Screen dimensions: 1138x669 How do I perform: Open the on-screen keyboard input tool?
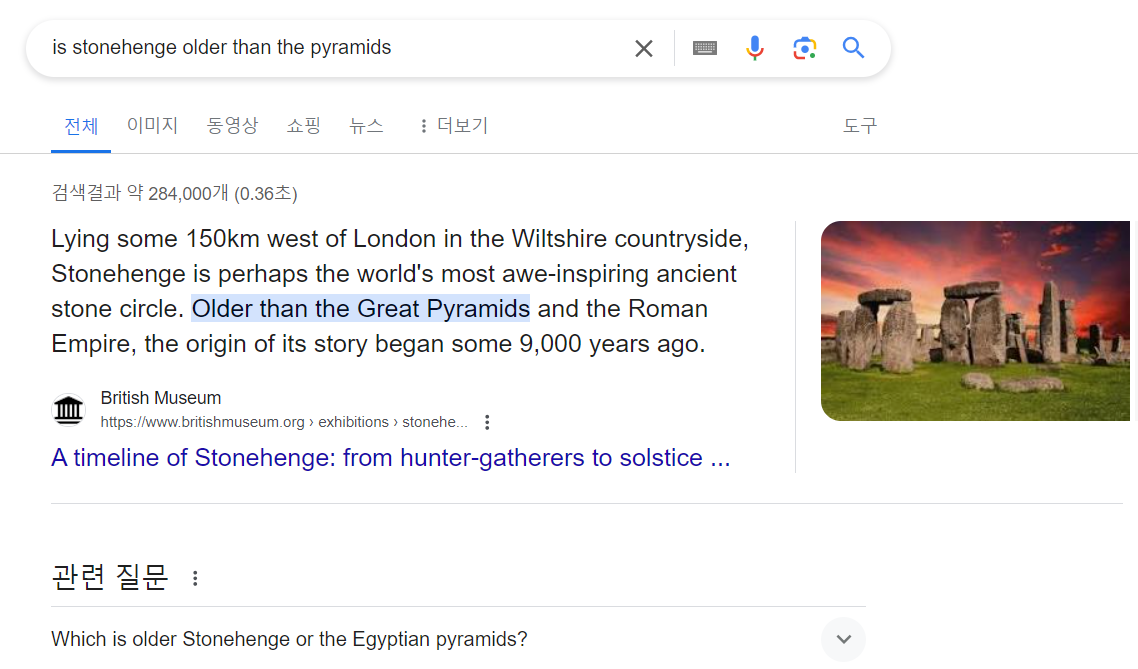pyautogui.click(x=705, y=48)
